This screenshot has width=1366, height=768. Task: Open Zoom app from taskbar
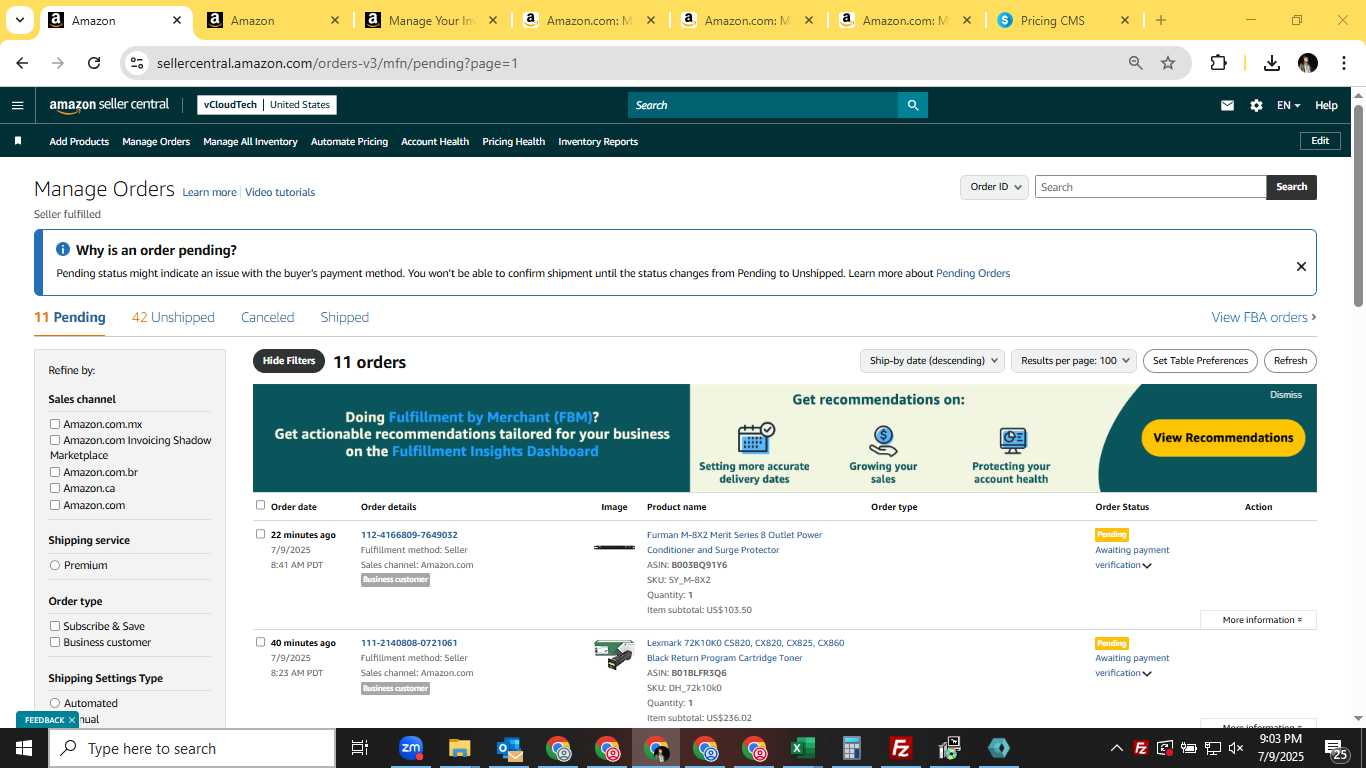pos(411,748)
